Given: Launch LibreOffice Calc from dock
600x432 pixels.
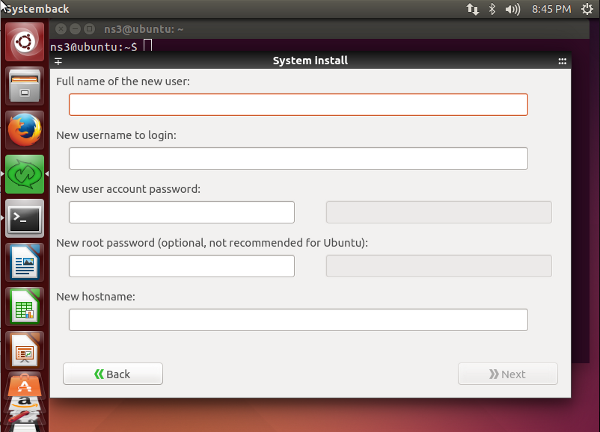Looking at the screenshot, I should tap(24, 307).
